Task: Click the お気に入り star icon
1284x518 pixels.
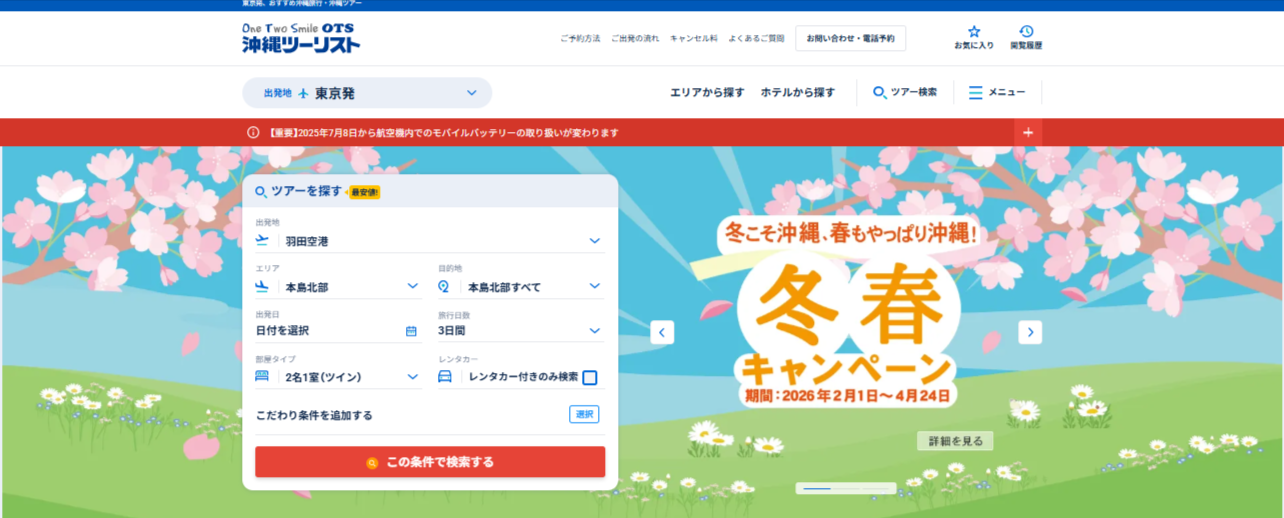Action: click(973, 32)
